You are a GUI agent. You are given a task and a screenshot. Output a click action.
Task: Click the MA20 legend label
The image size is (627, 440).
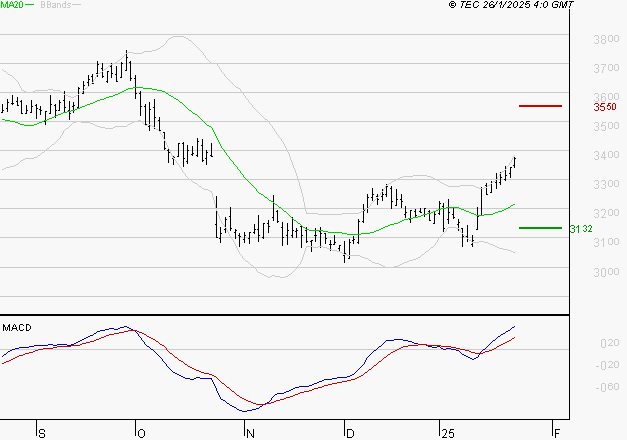point(12,5)
